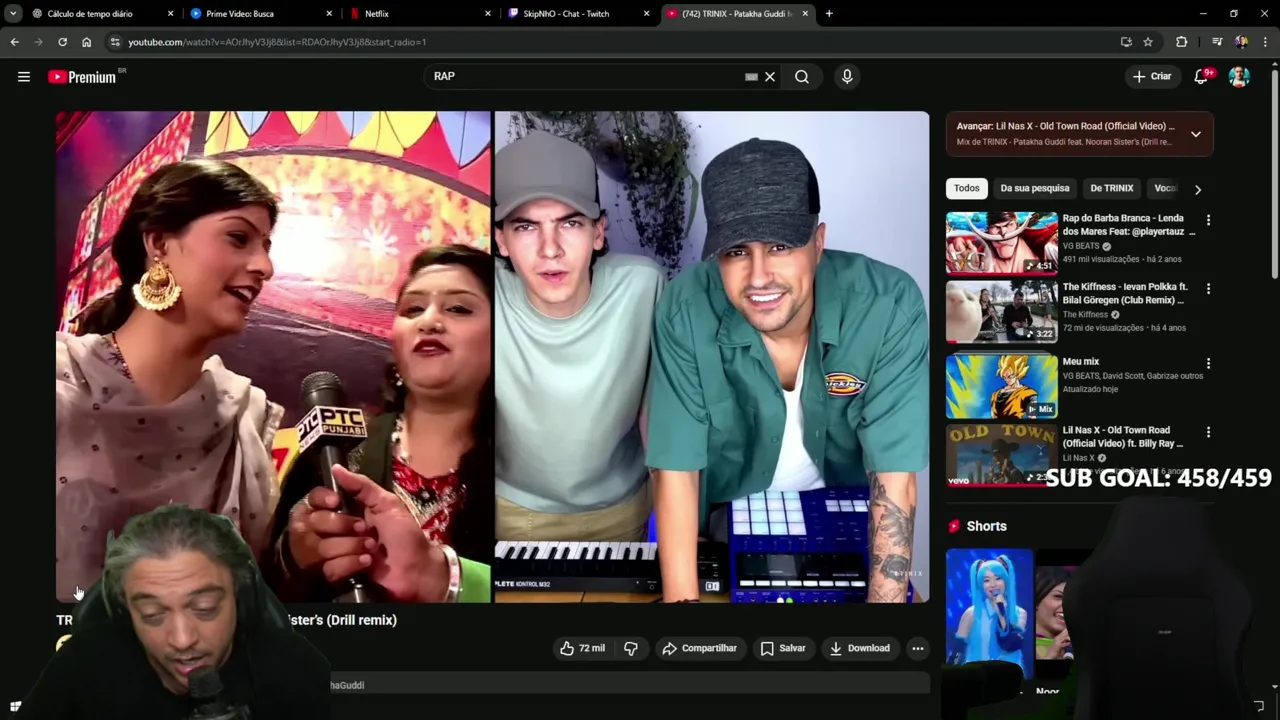Select the Da sua pesquisa chip
Image resolution: width=1280 pixels, height=720 pixels.
[x=1035, y=188]
